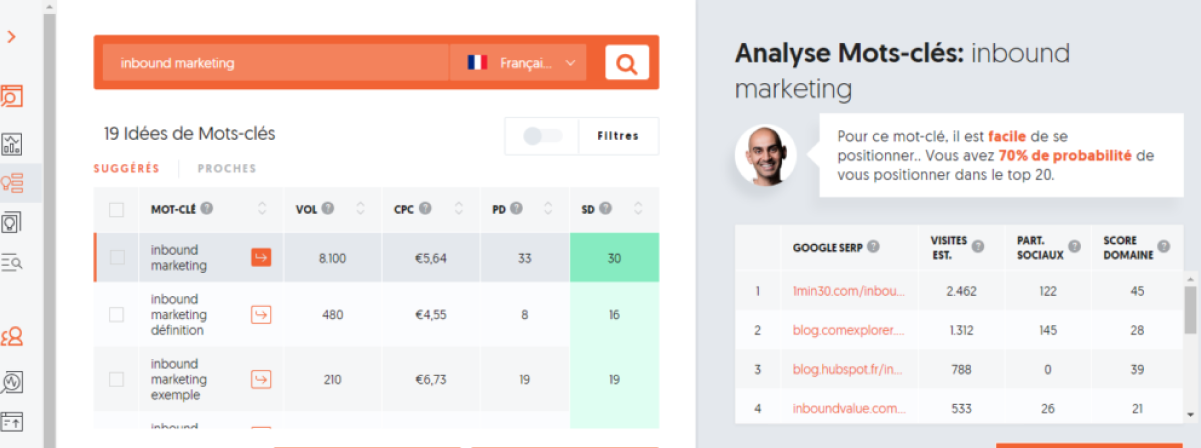Toggle the switch next to Filtres
This screenshot has height=448, width=1201.
[x=543, y=136]
